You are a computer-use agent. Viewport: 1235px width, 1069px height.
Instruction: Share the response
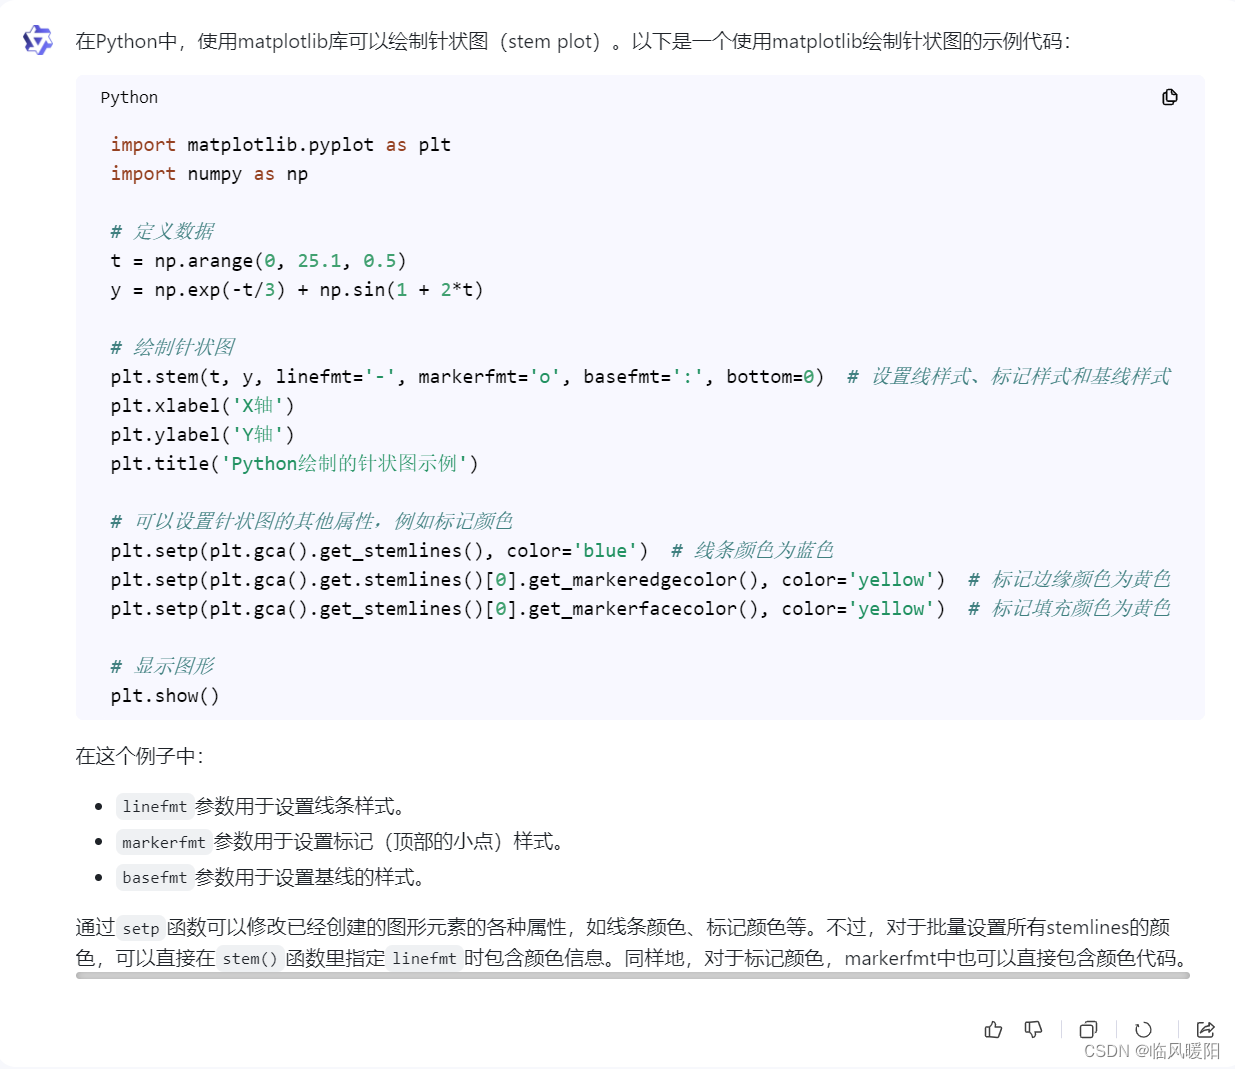tap(1205, 1029)
